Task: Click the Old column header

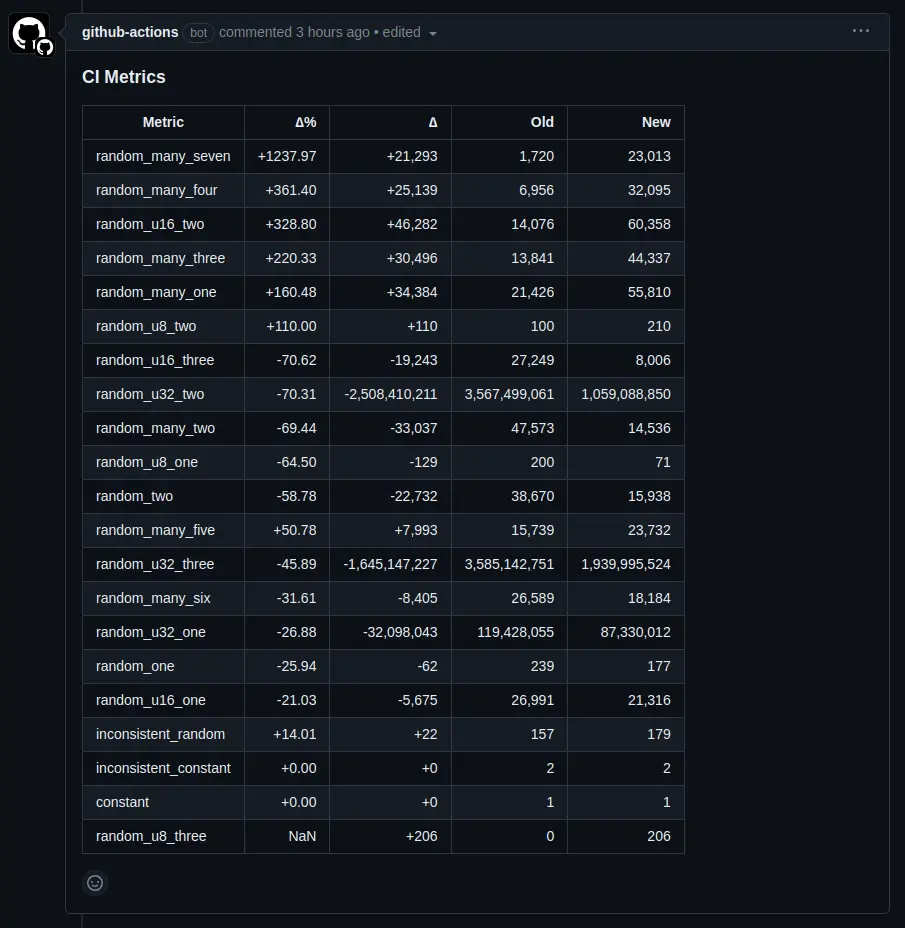Action: tap(510, 122)
